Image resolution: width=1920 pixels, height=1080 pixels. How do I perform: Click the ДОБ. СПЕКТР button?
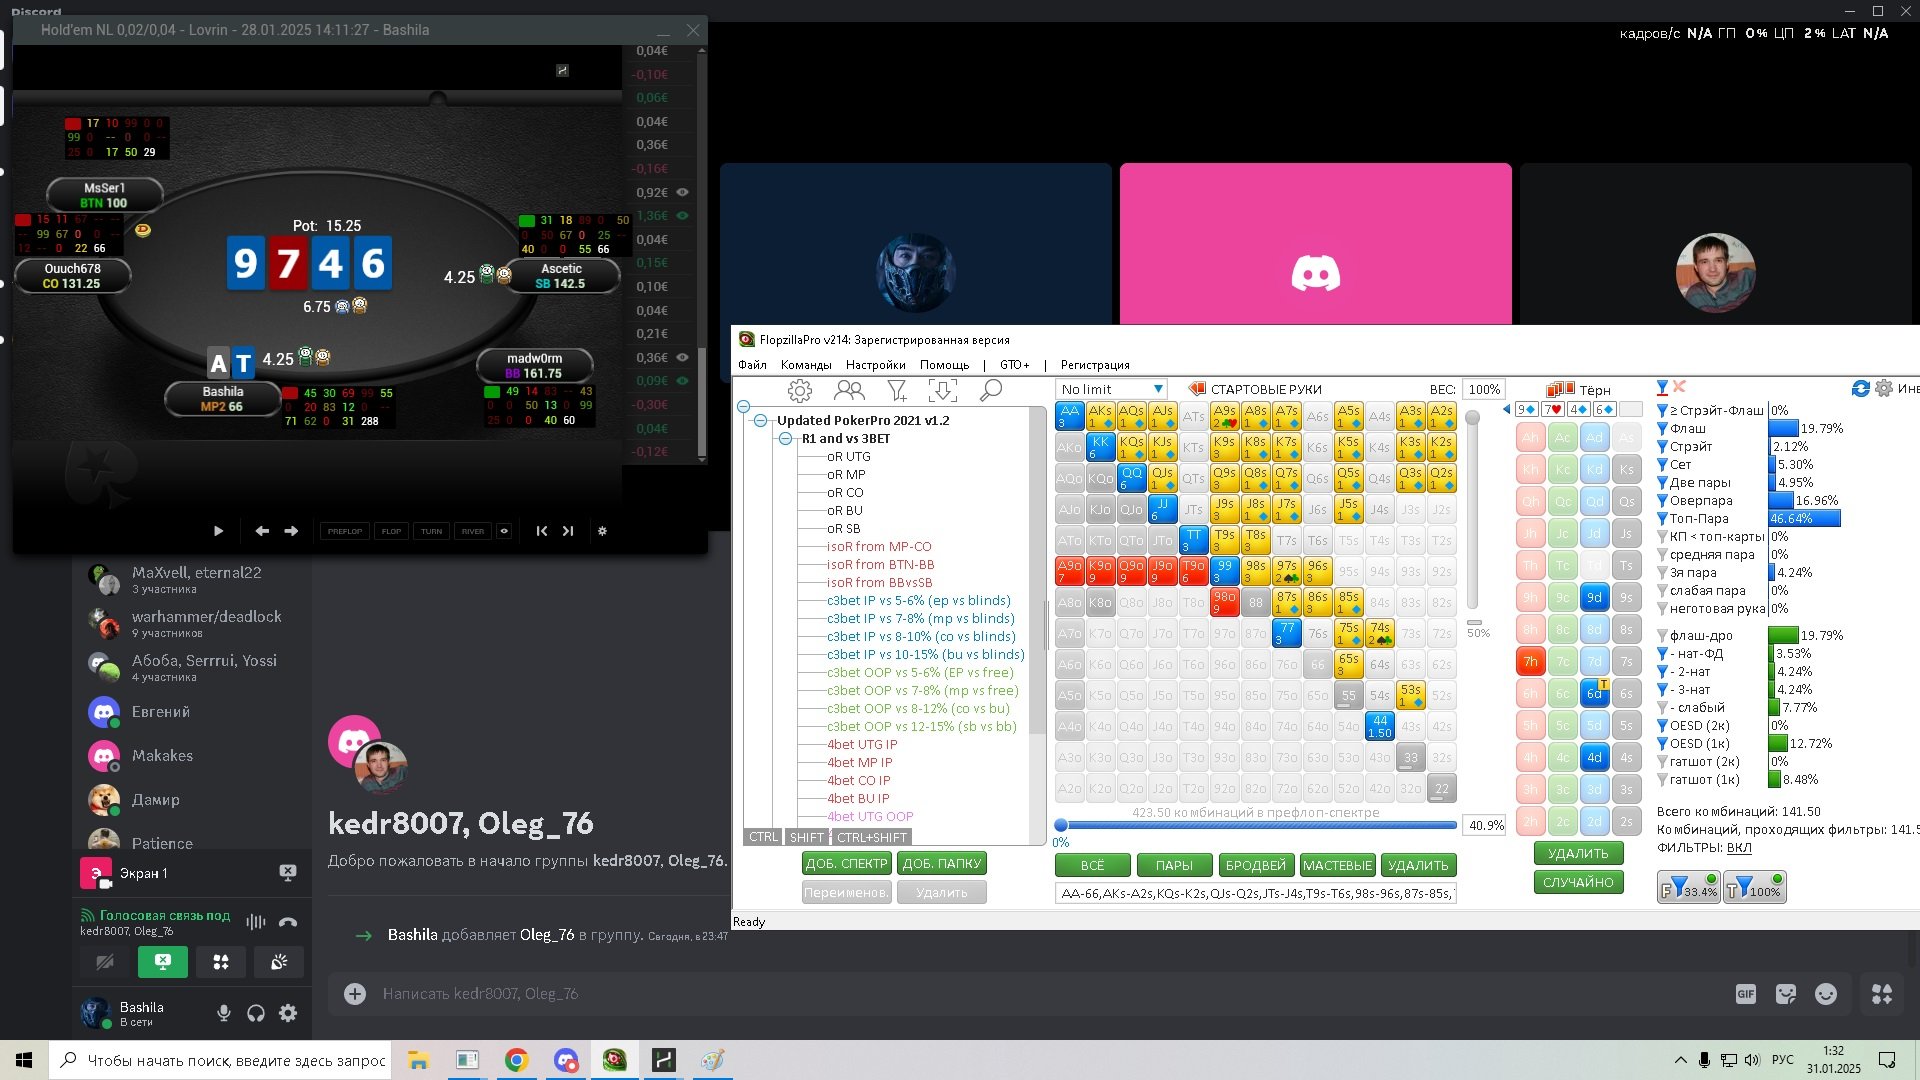(x=846, y=863)
